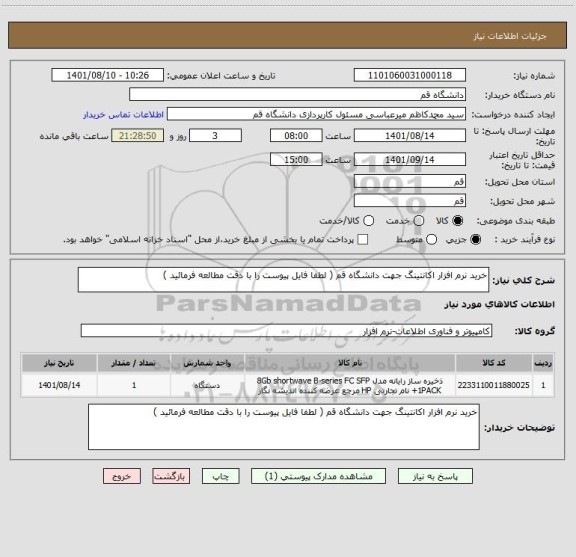Viewport: 576px width, 557px height.
Task: Click the جزئیات اطلاعات نیاز header title
Action: pyautogui.click(x=510, y=36)
